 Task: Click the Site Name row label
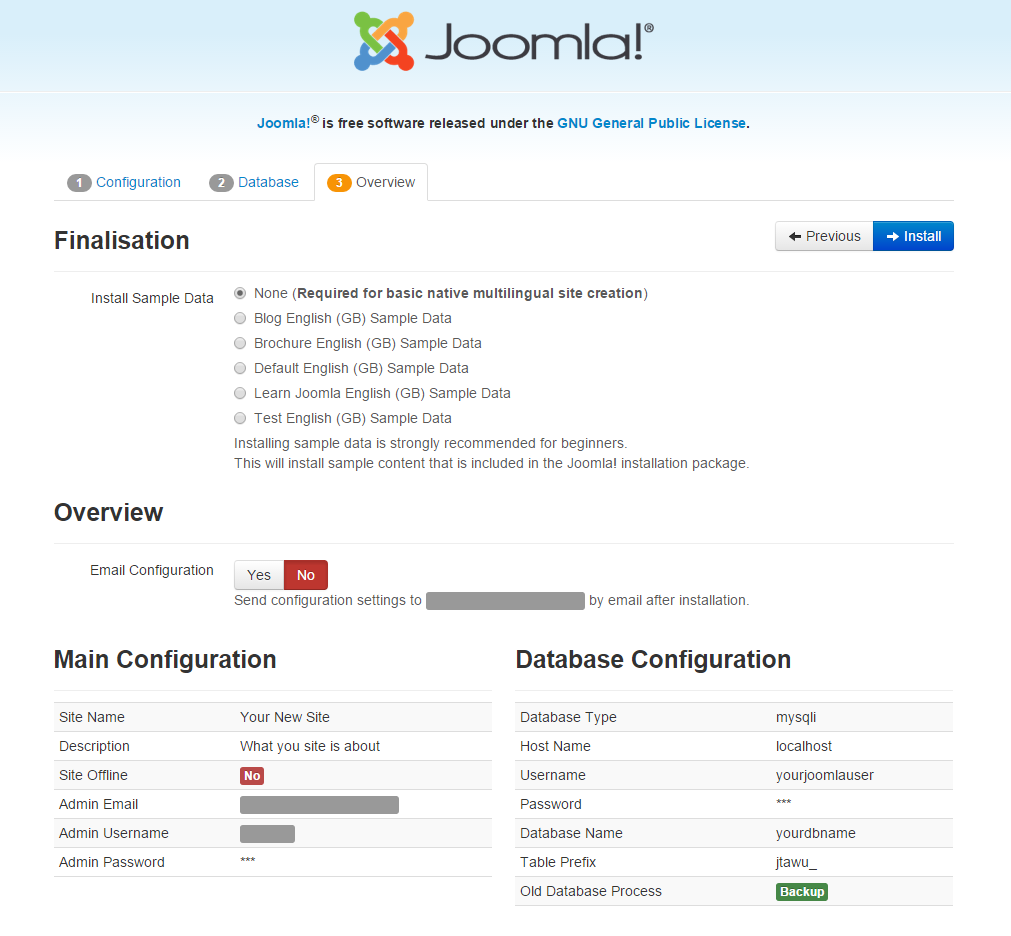click(92, 717)
